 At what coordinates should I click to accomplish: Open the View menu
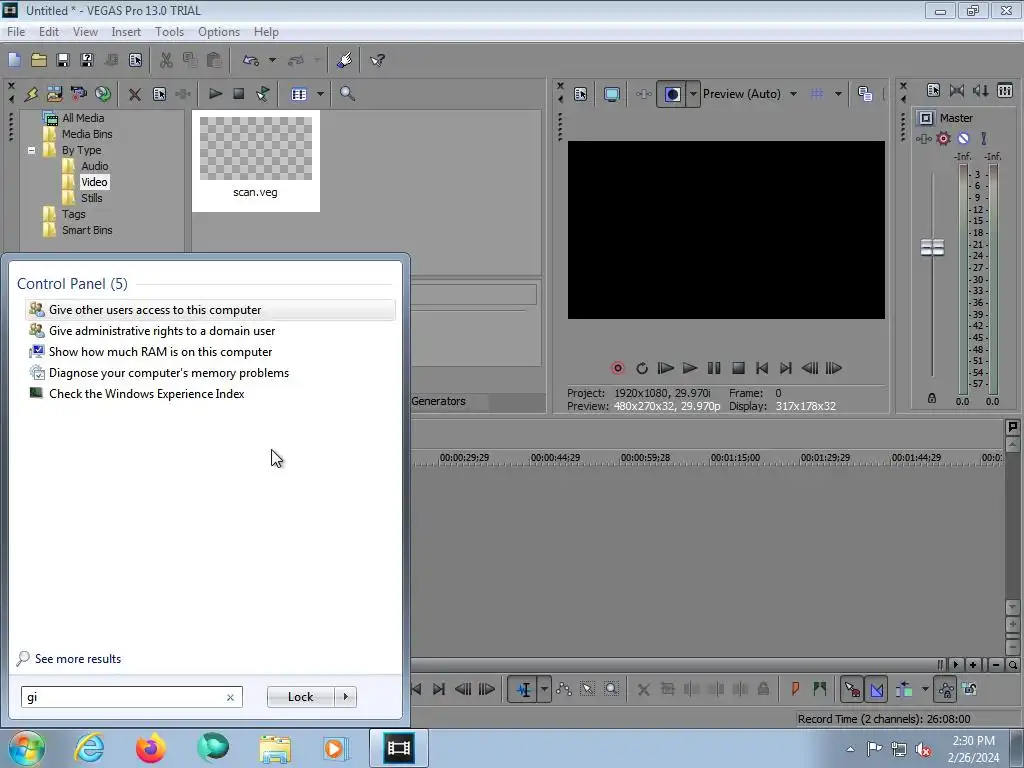pos(85,31)
